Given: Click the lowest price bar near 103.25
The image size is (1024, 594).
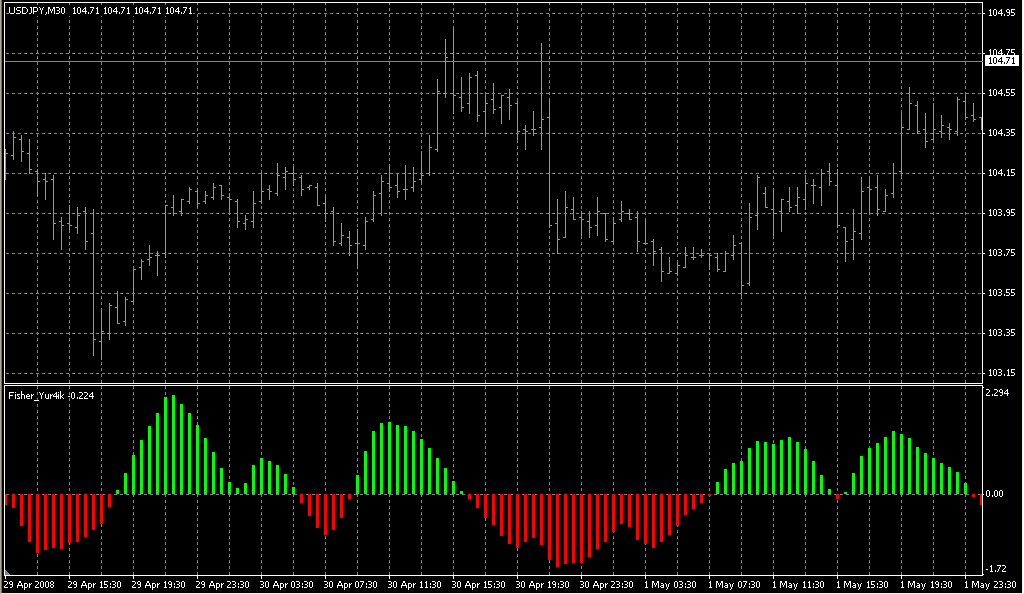Looking at the screenshot, I should tap(95, 340).
